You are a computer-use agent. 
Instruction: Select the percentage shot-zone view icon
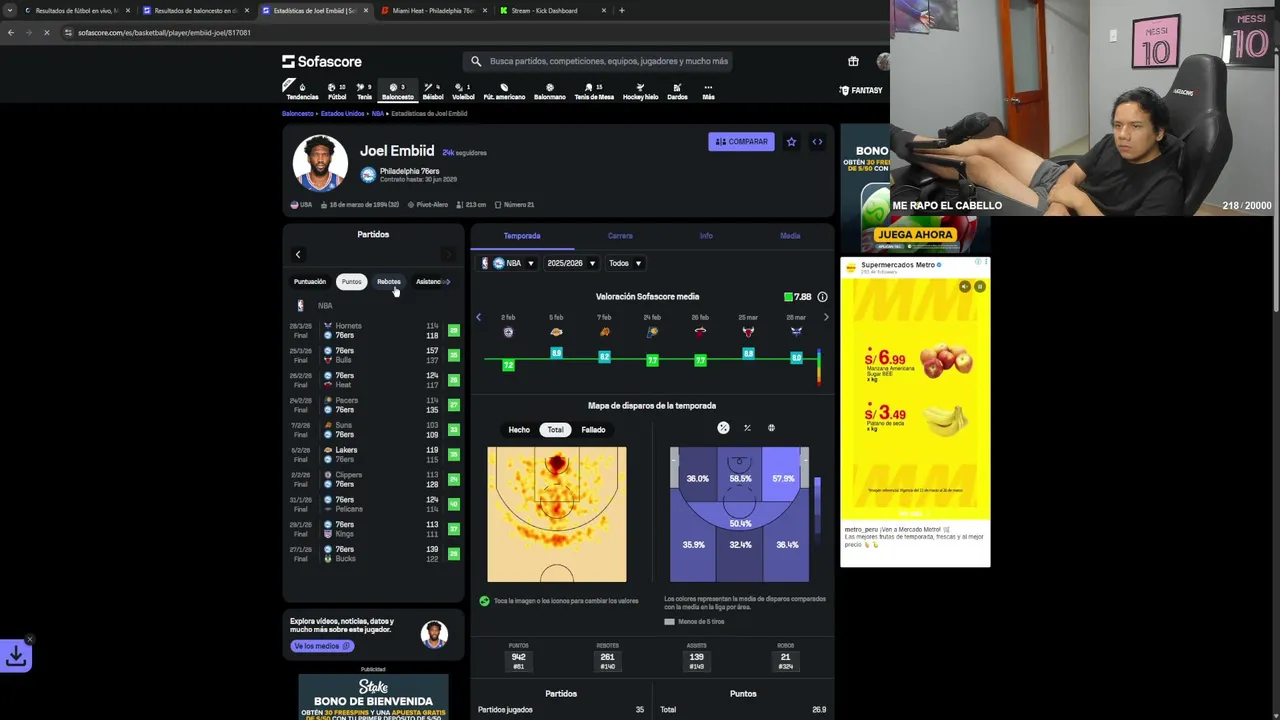coord(723,428)
